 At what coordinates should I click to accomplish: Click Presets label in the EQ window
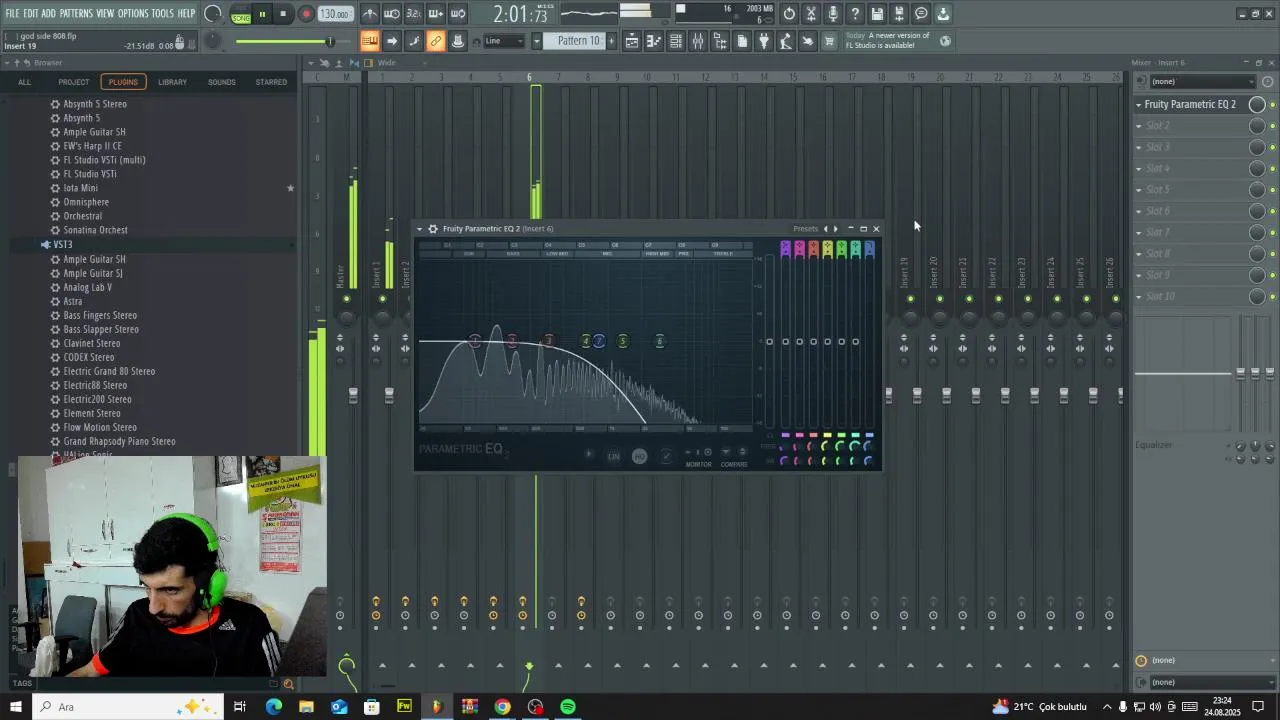pyautogui.click(x=806, y=228)
